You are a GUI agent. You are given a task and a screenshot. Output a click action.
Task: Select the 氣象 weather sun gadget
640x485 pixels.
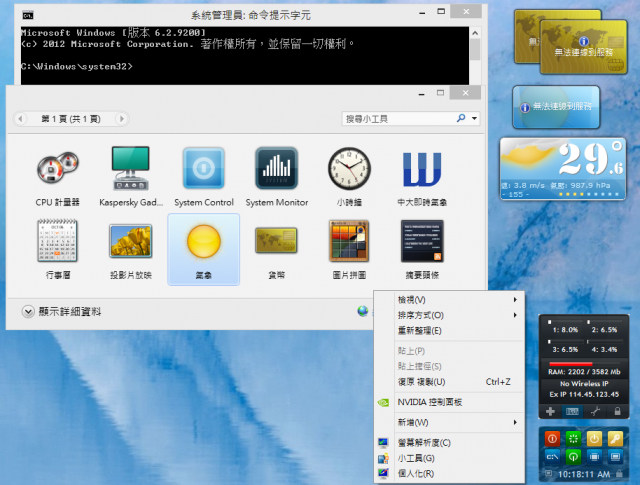[204, 249]
